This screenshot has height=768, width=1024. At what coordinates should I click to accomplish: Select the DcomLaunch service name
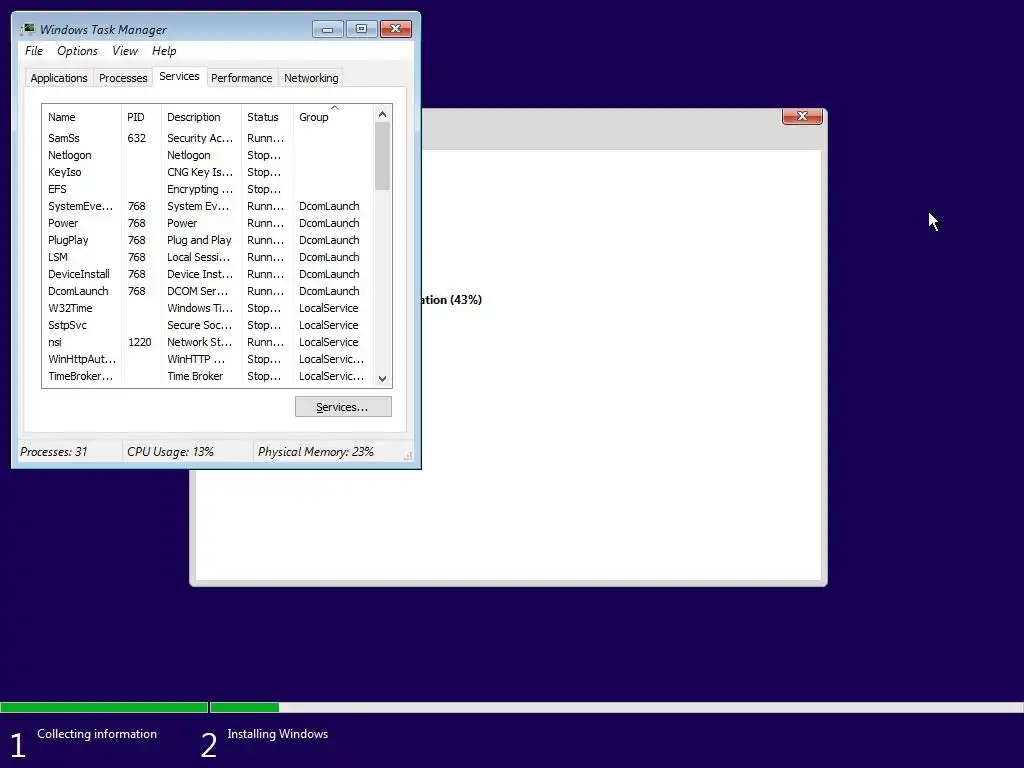(x=78, y=291)
